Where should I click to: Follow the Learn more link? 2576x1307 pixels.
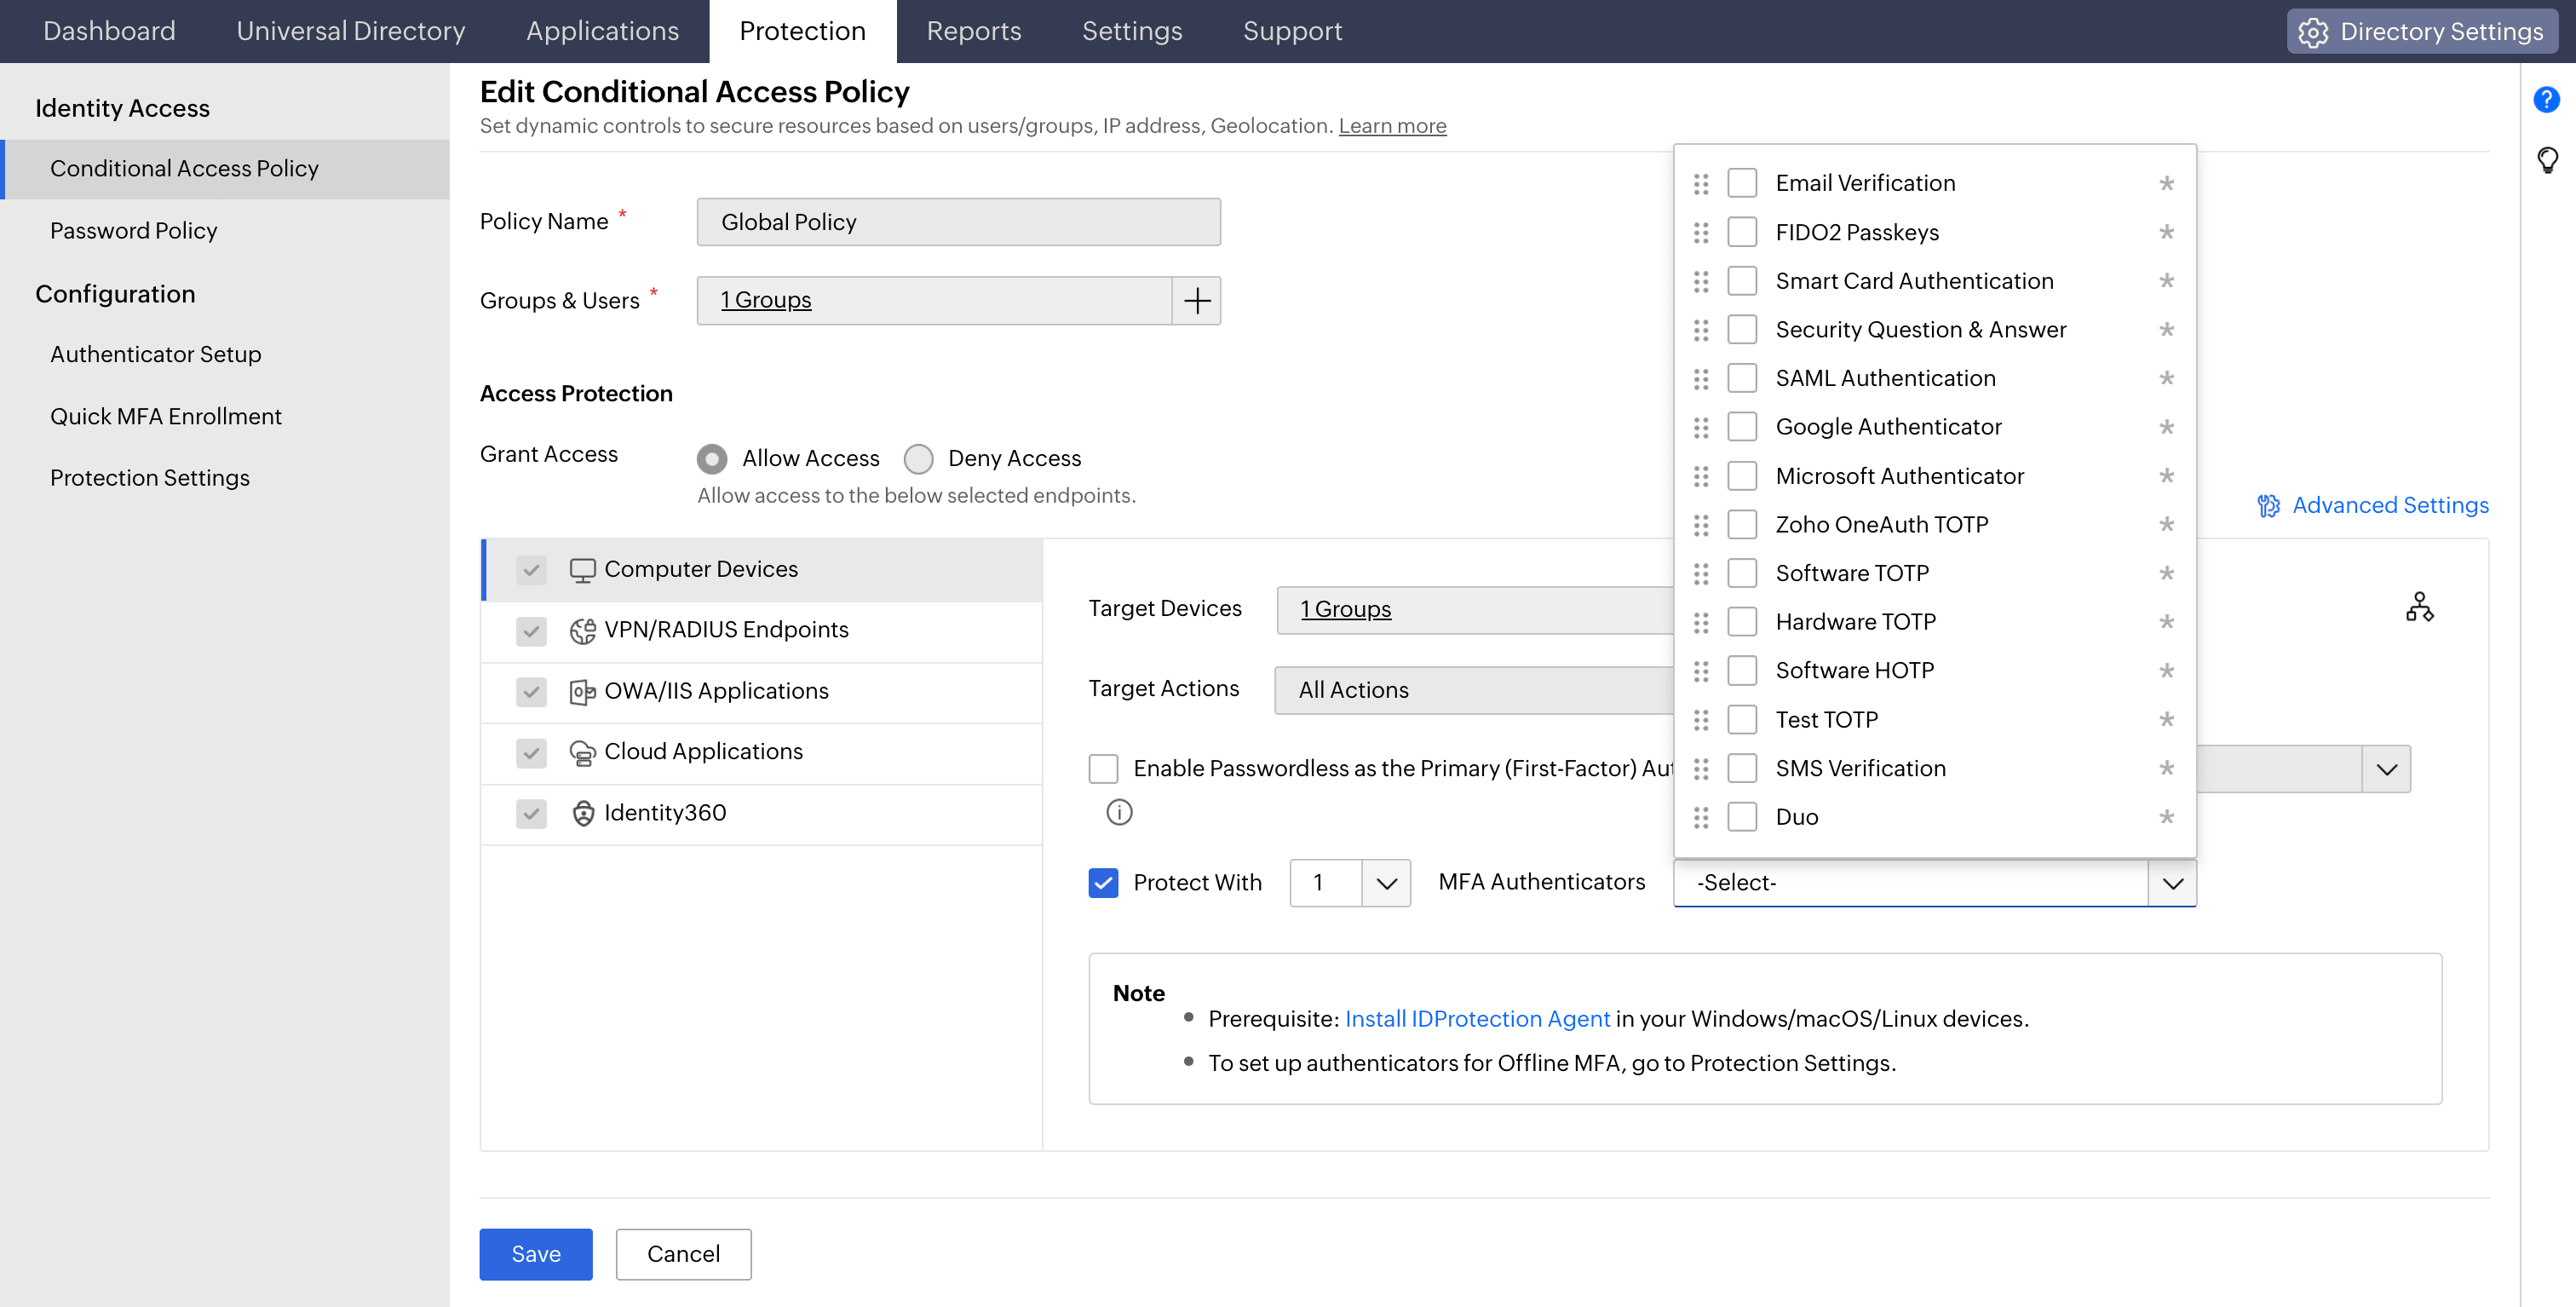(x=1392, y=126)
